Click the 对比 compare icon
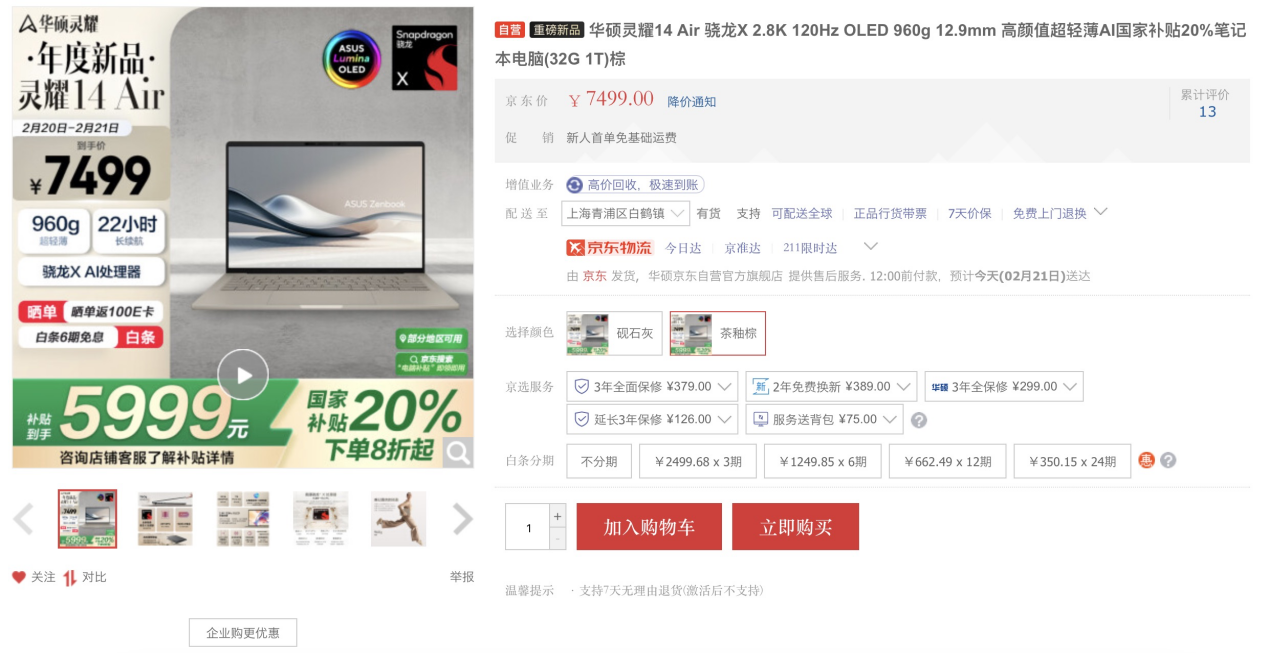 tap(70, 577)
